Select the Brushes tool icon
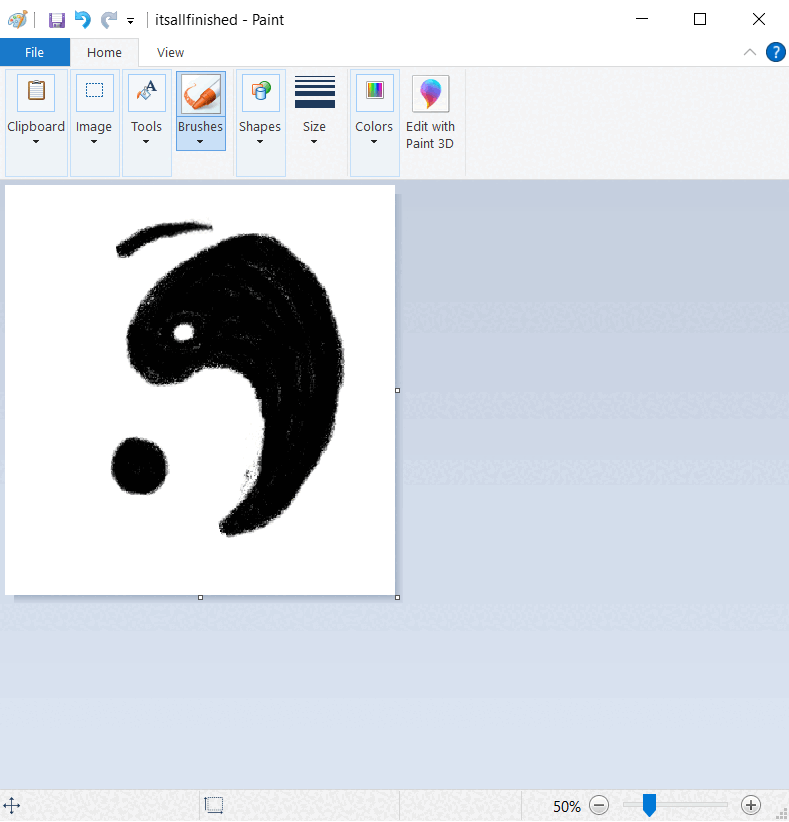The width and height of the screenshot is (789, 822). [x=201, y=93]
